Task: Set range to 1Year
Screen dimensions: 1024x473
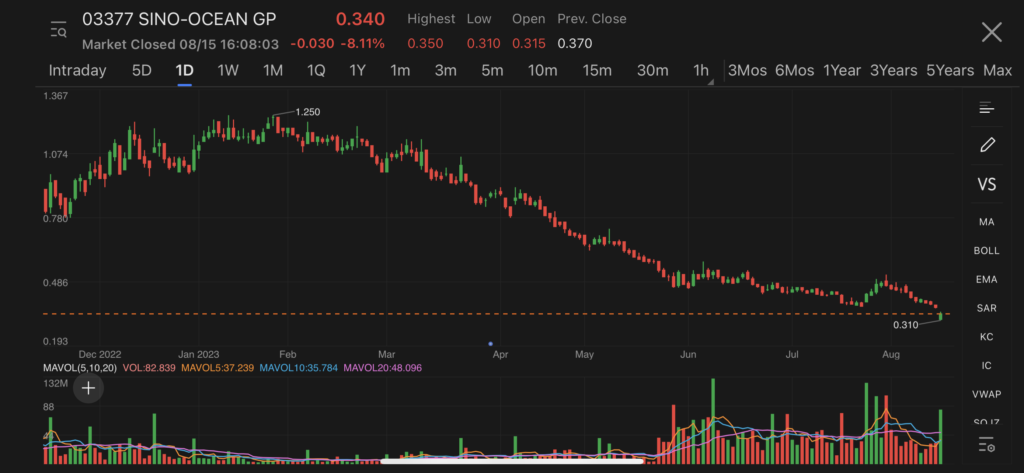Action: point(842,71)
